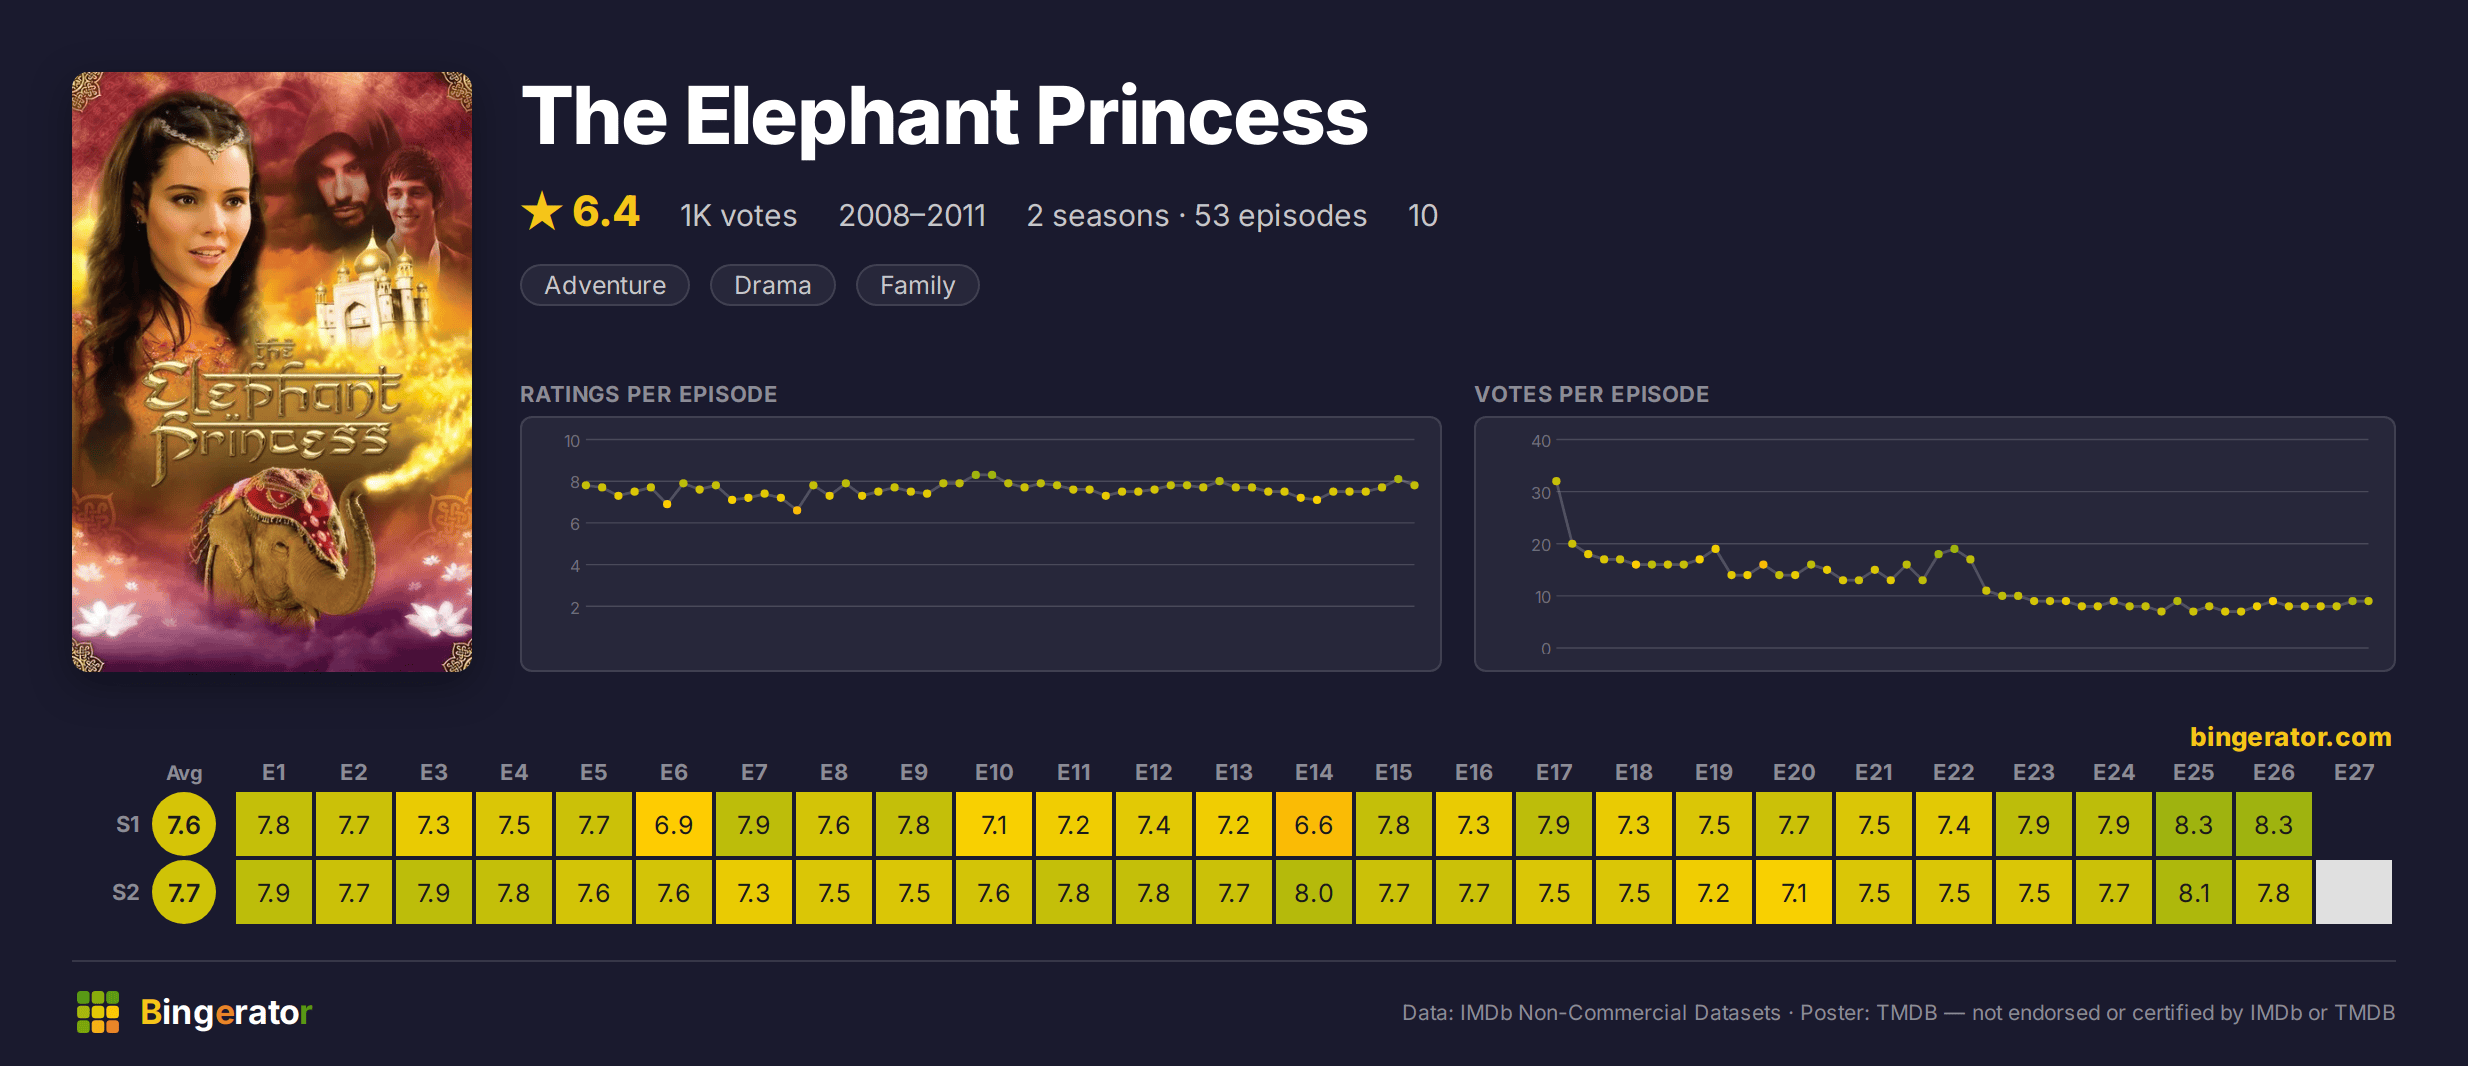Select the Drama genre tag

[772, 285]
